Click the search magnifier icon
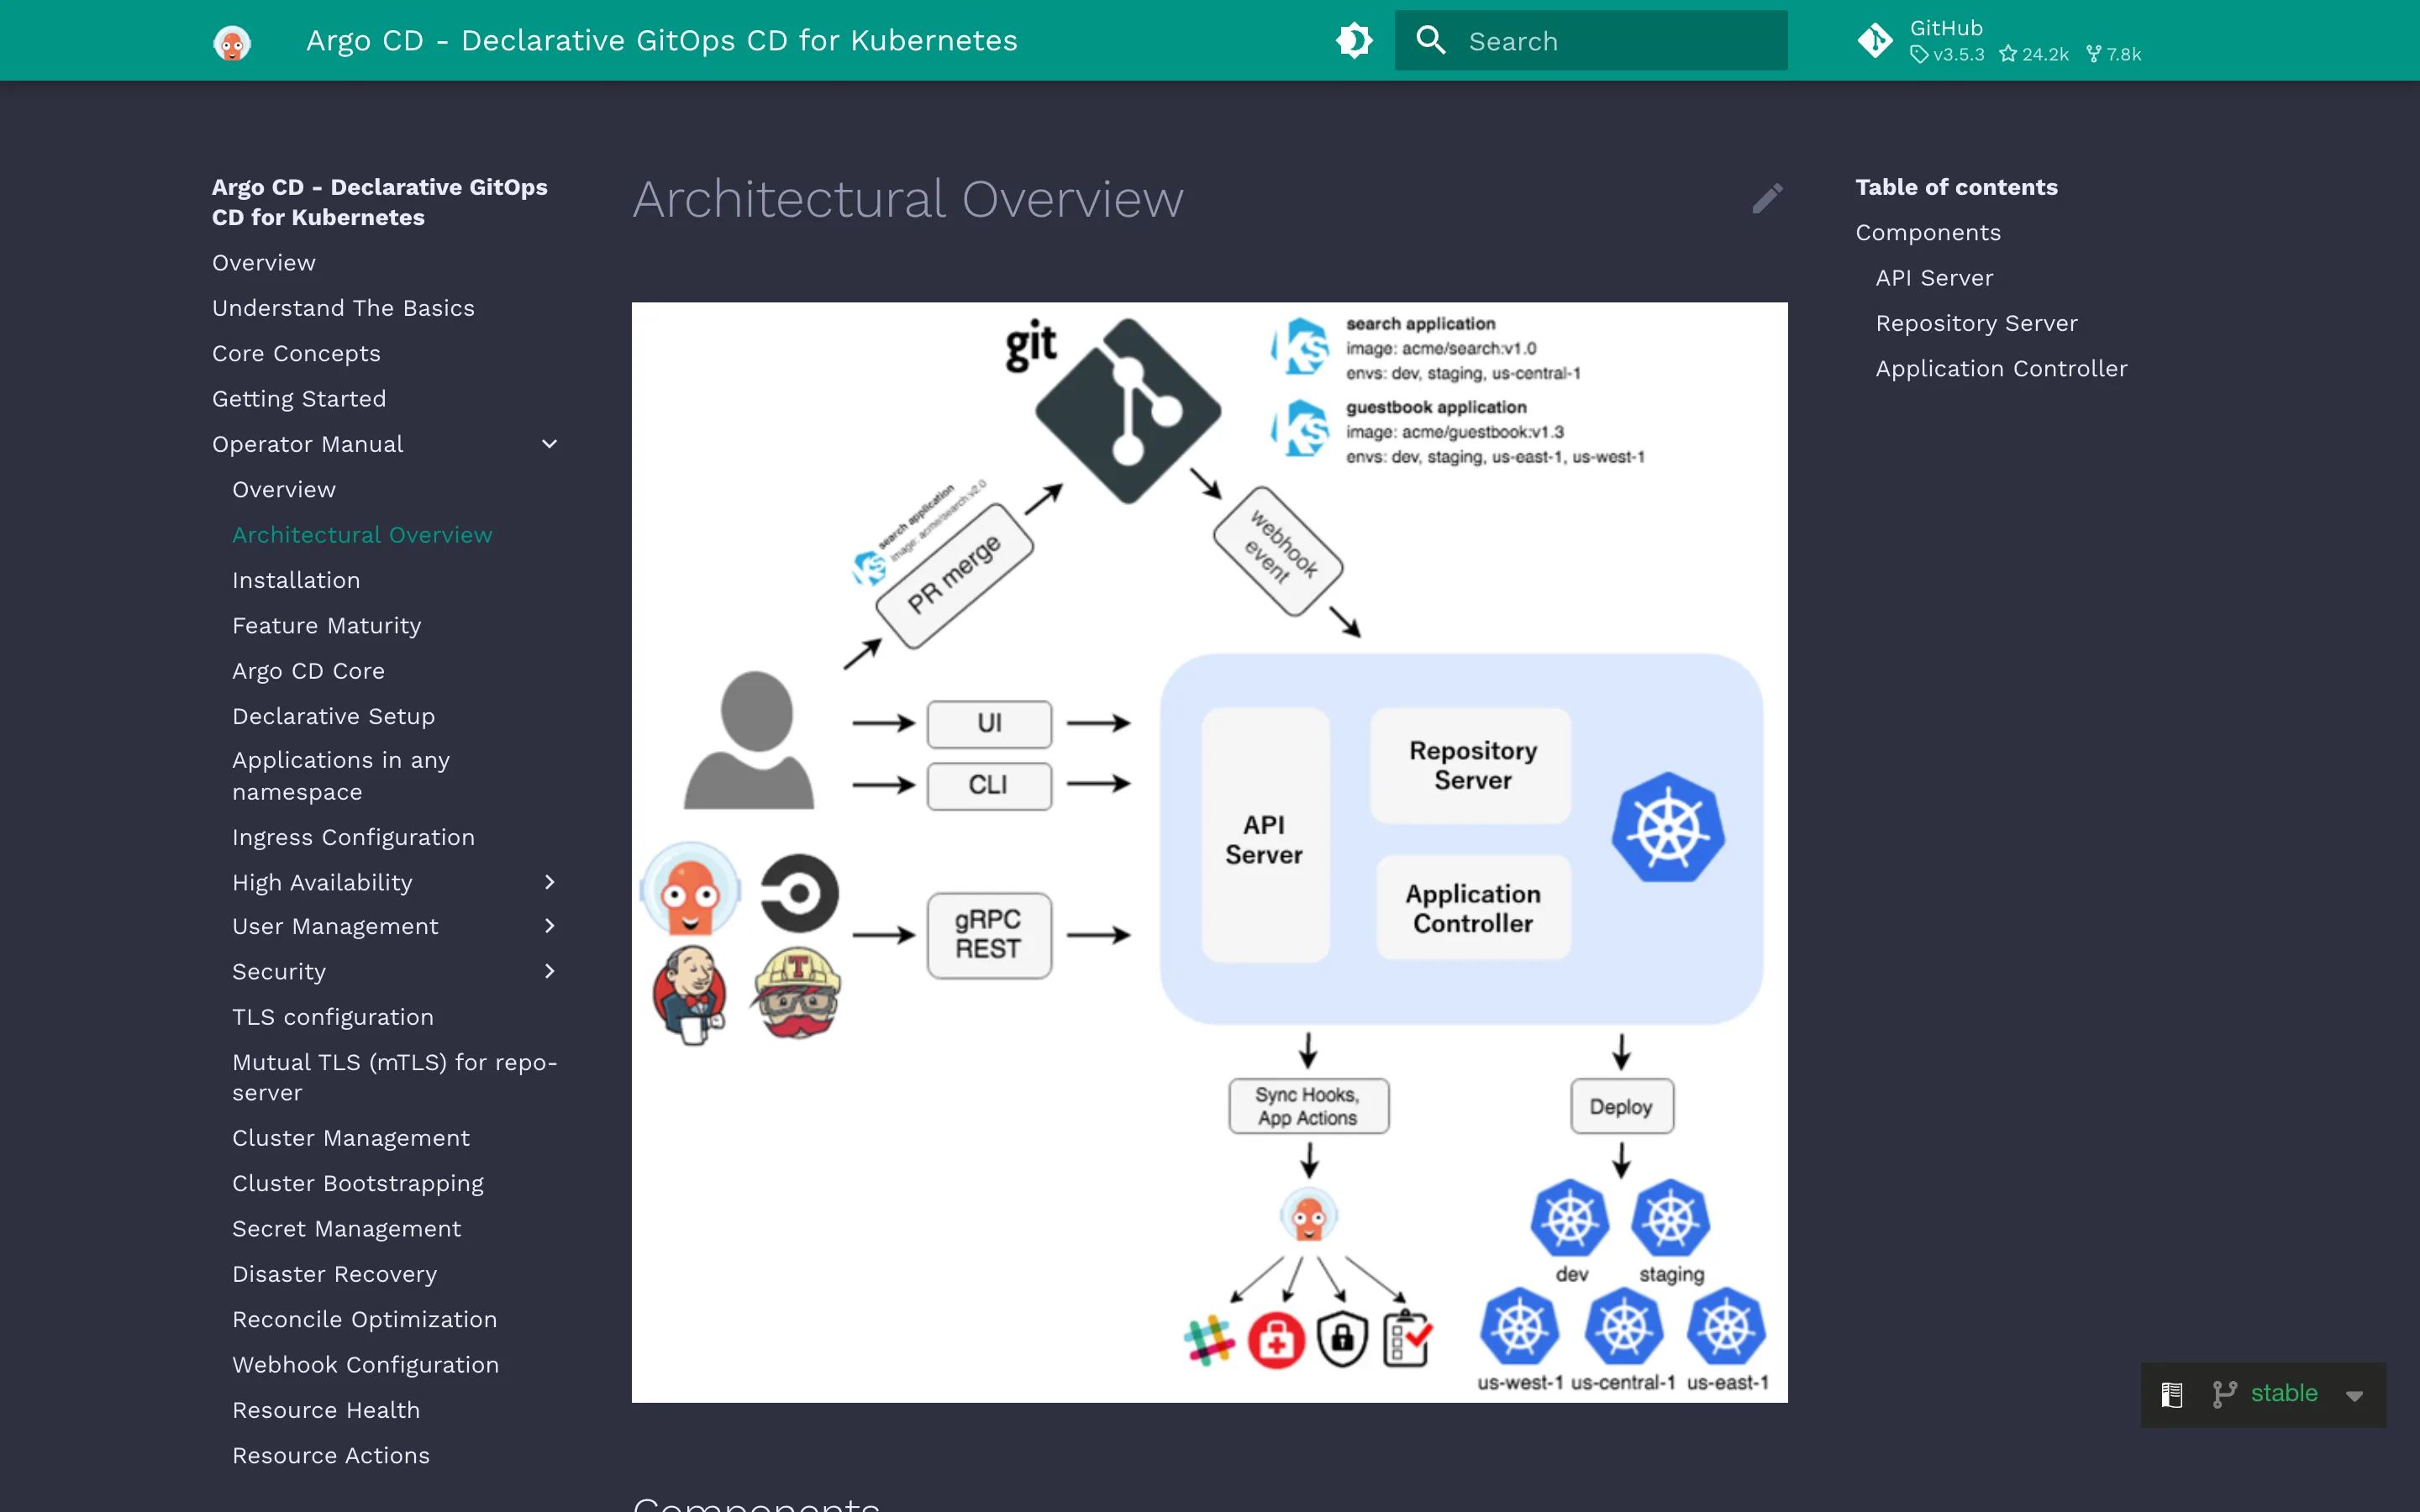 coord(1431,41)
